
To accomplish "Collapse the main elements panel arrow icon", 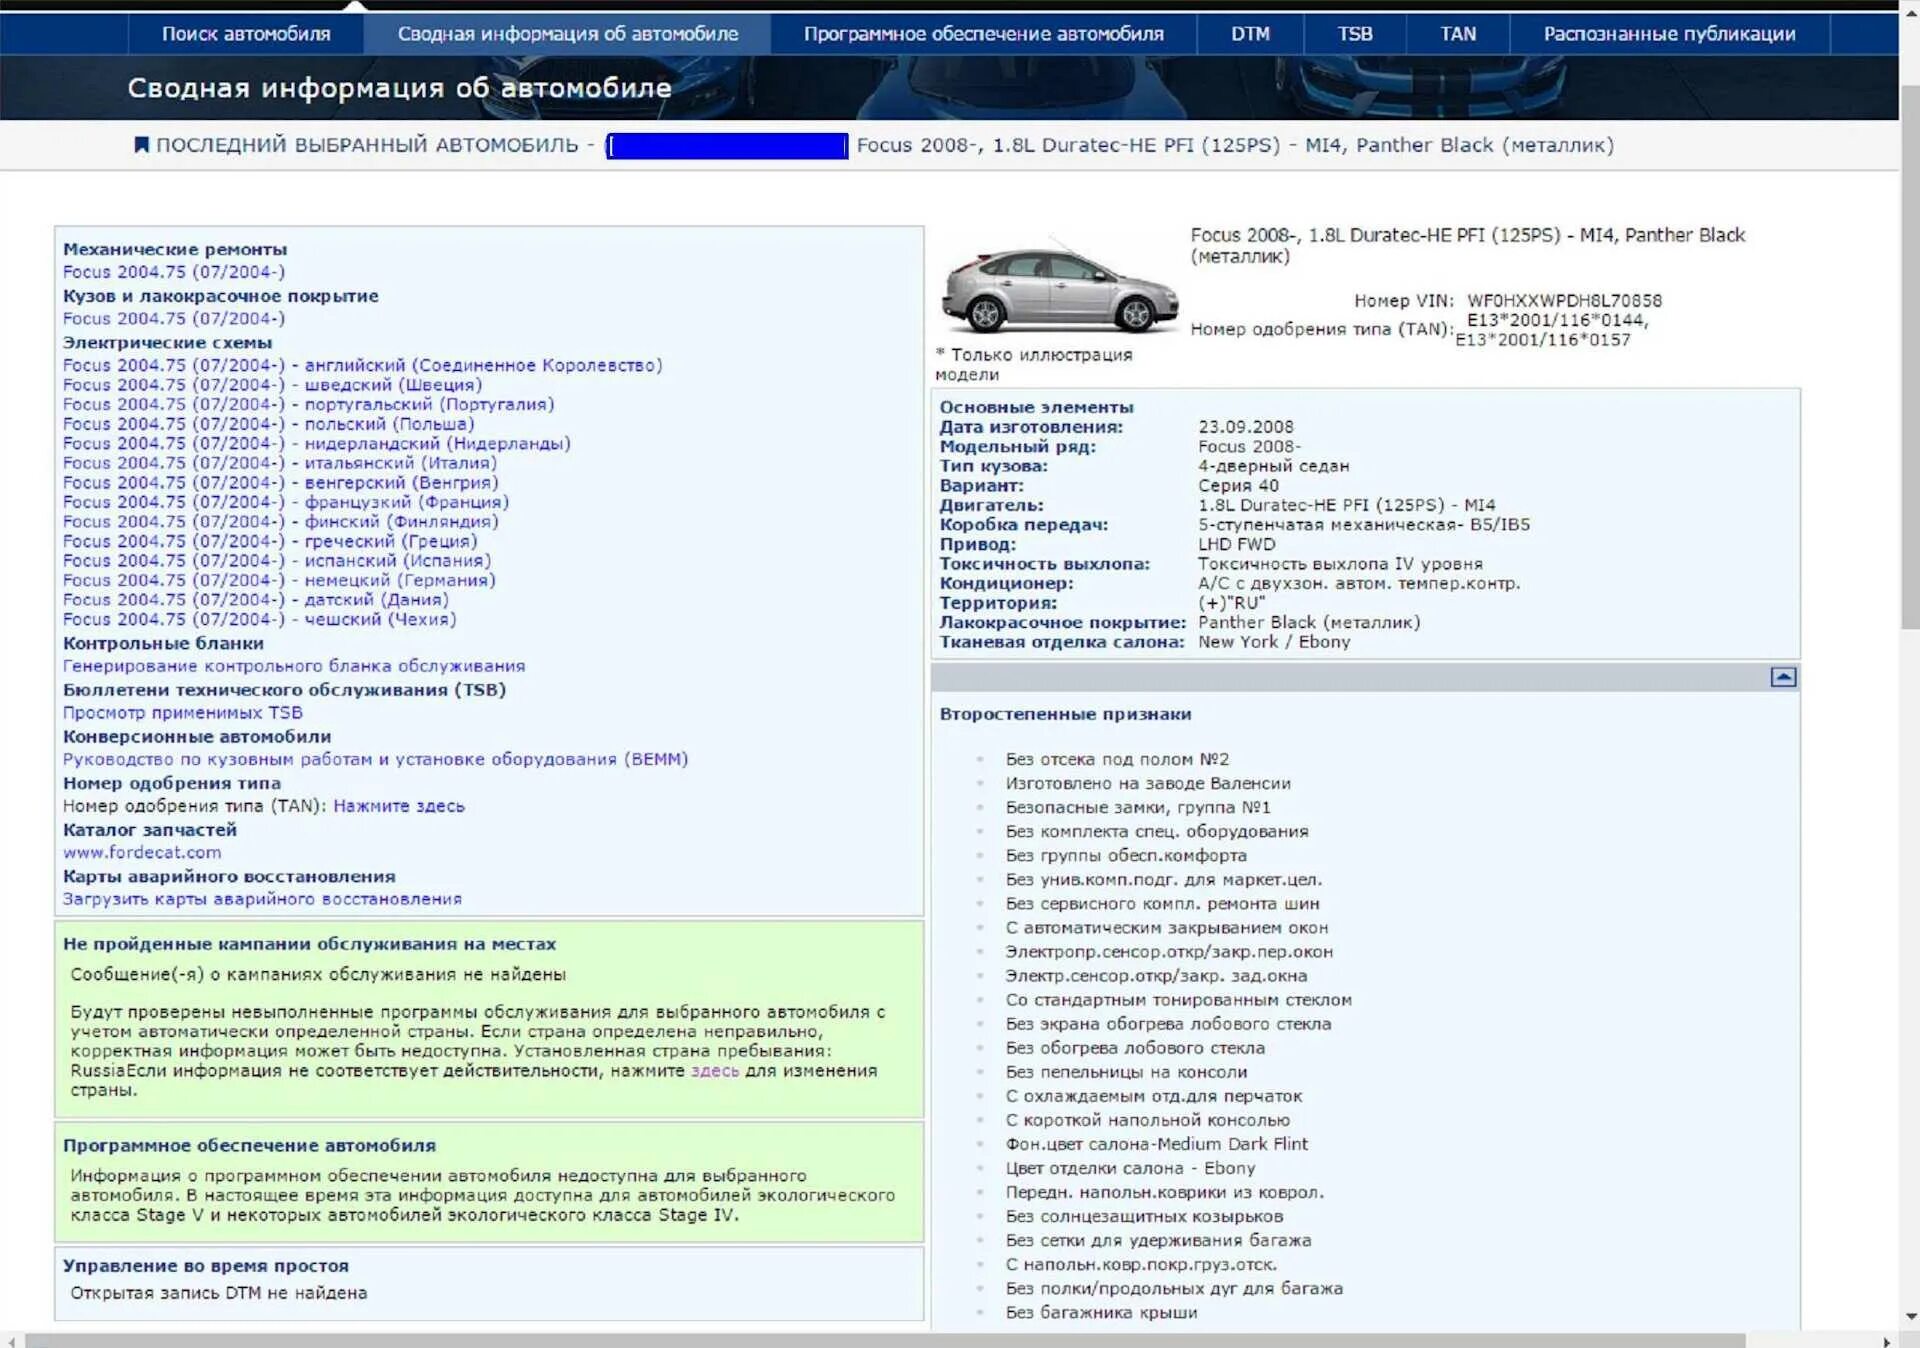I will pos(1782,677).
